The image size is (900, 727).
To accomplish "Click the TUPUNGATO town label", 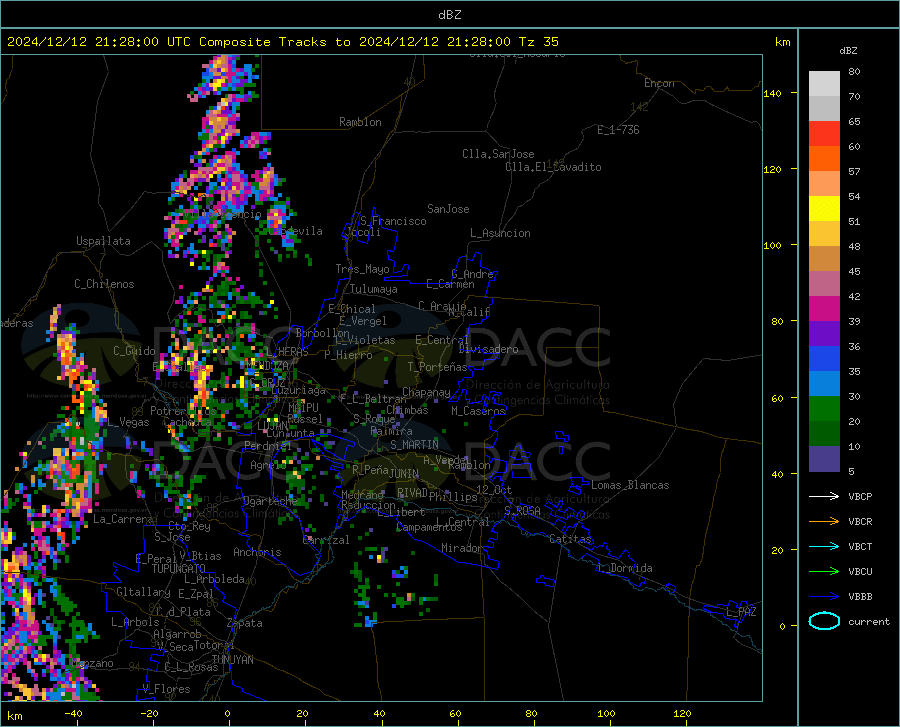I will coord(179,569).
